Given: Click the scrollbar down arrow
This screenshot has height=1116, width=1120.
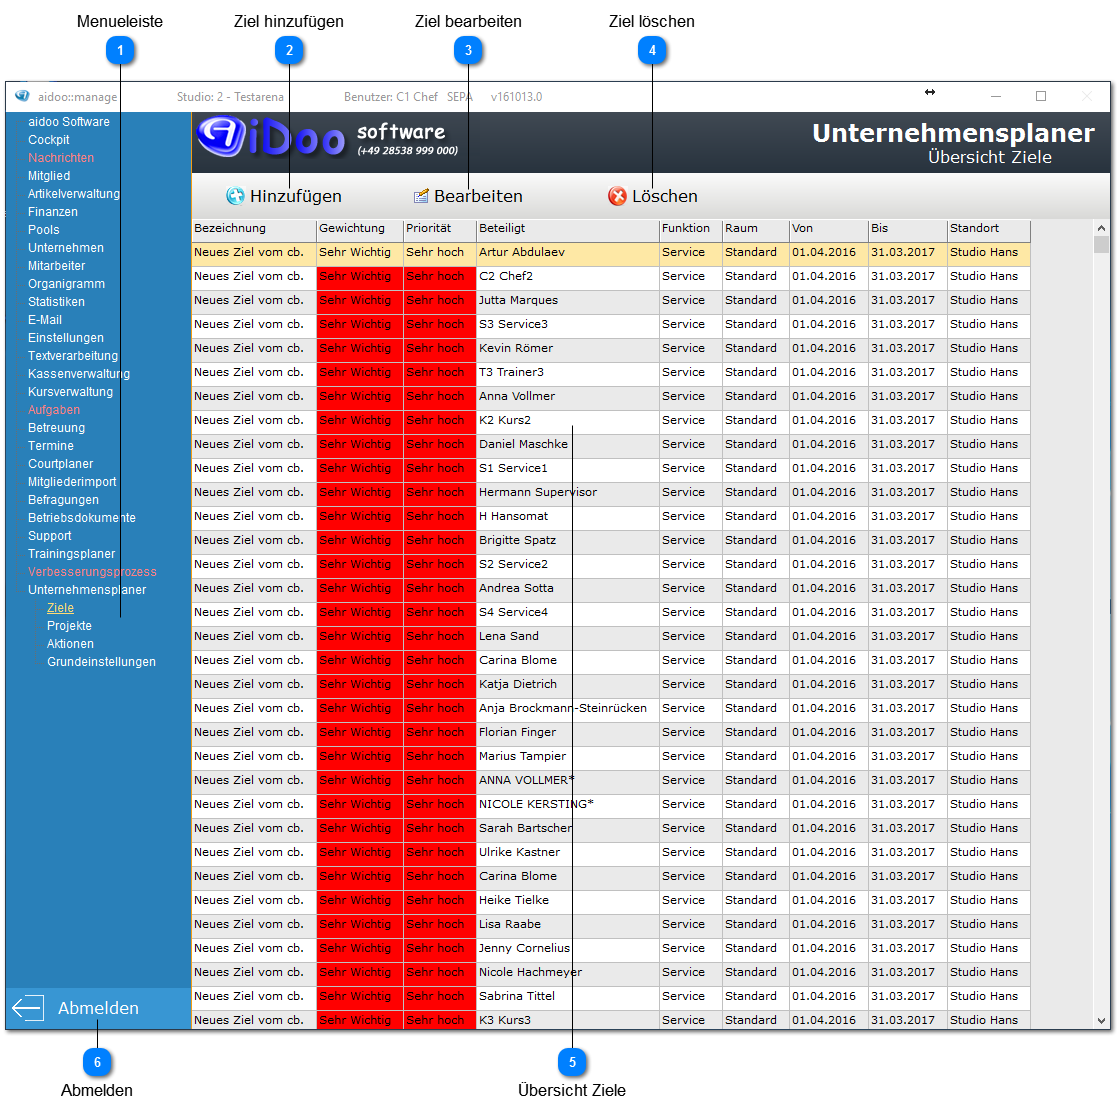Looking at the screenshot, I should [1101, 1021].
